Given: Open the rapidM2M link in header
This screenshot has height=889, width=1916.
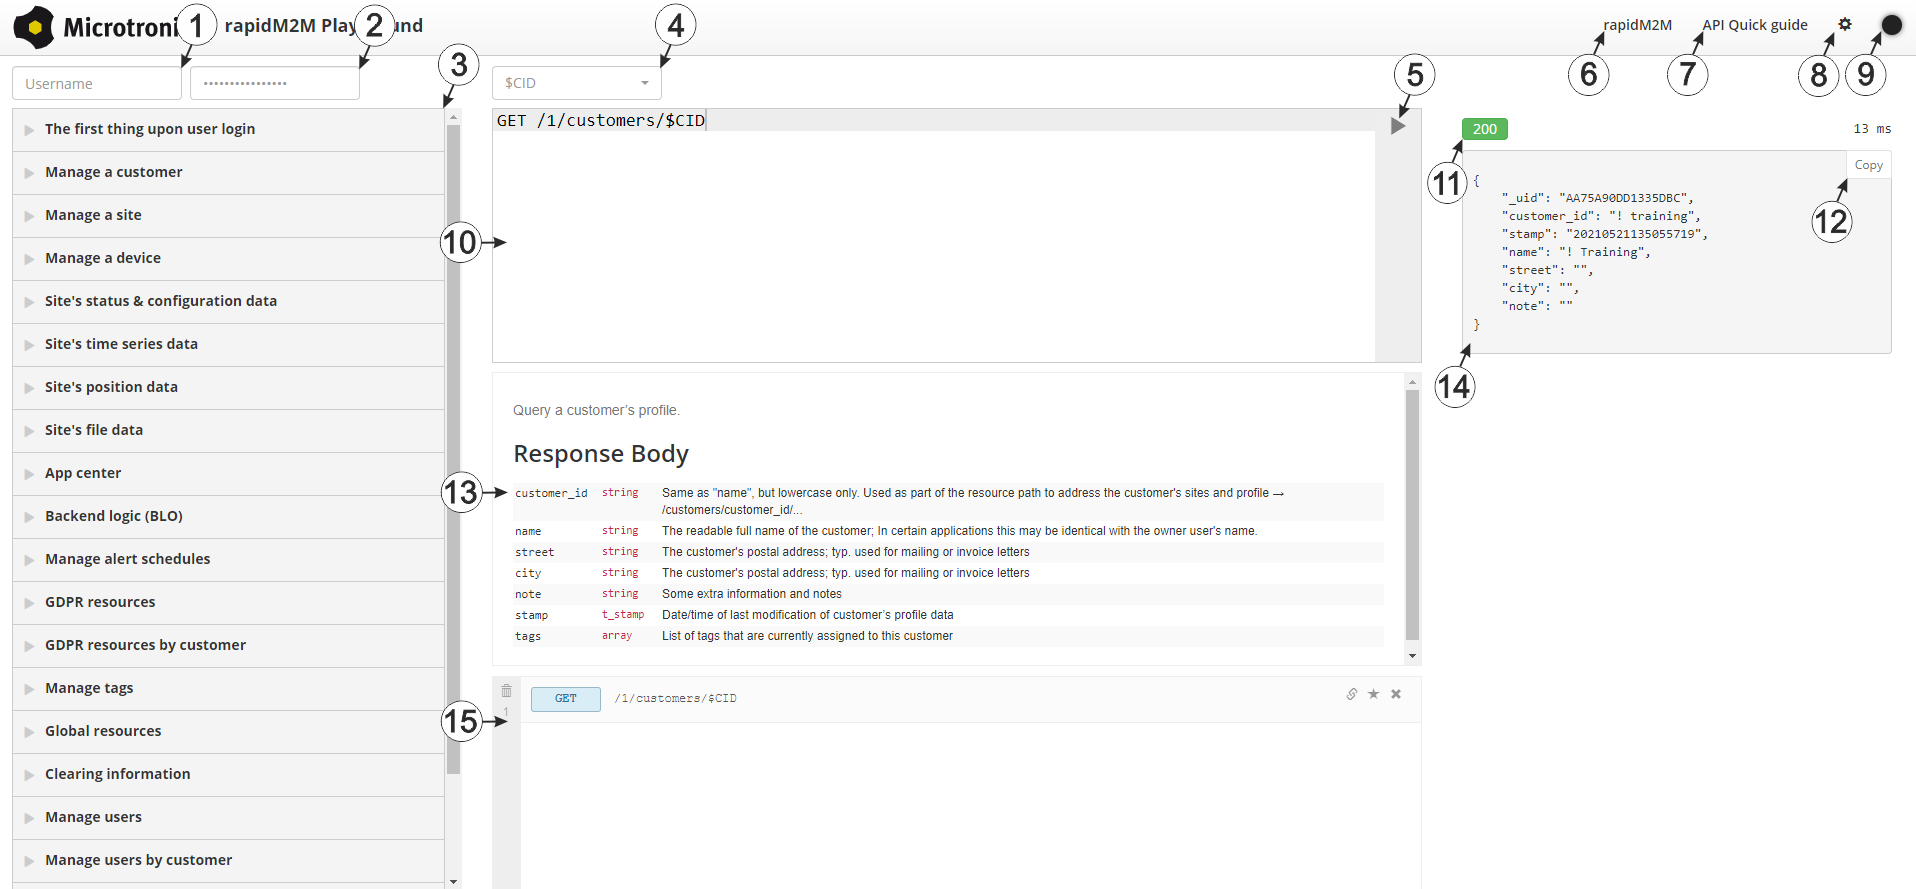Looking at the screenshot, I should 1637,25.
